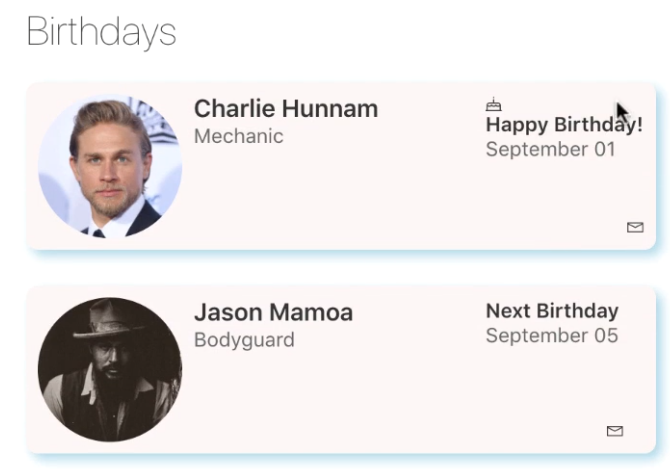Click the envelope icon on Jason Mamoa's card

(x=614, y=431)
